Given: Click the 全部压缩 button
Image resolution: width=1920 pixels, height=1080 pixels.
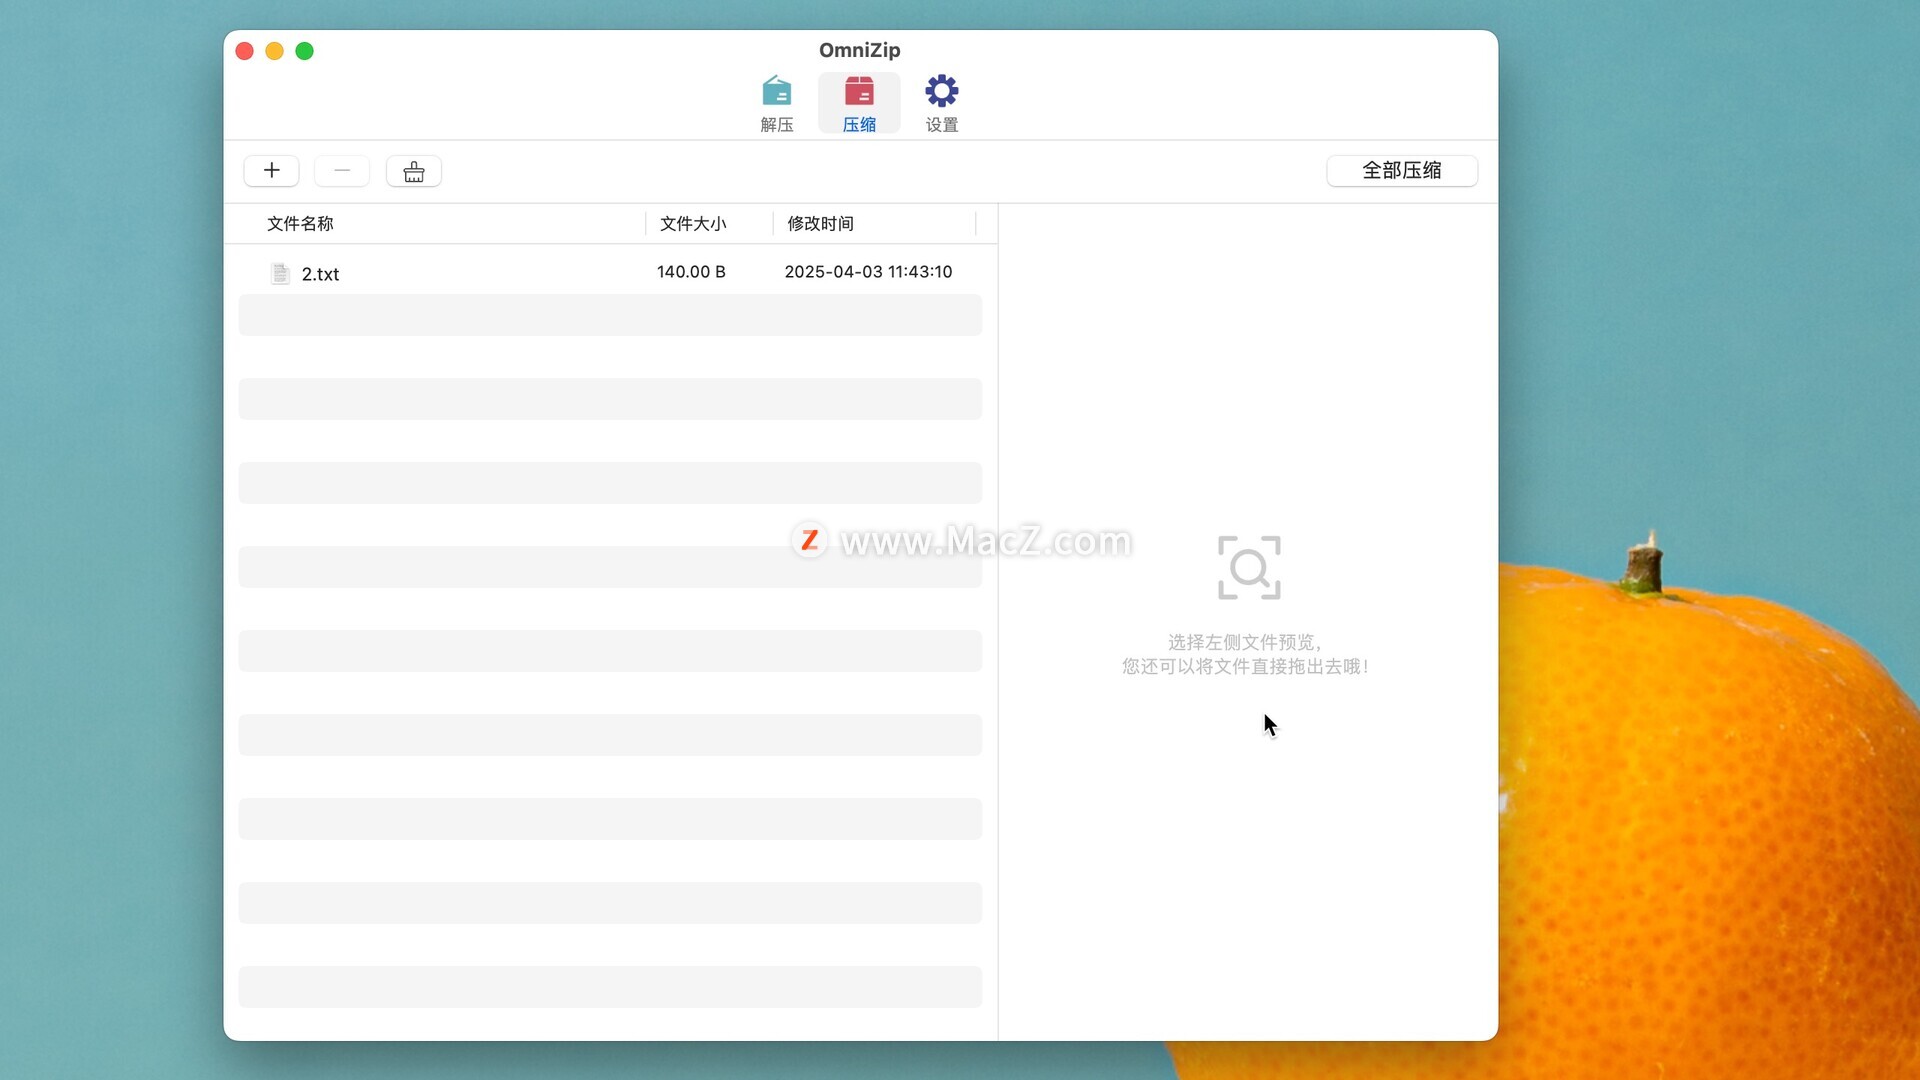Looking at the screenshot, I should click(x=1402, y=171).
